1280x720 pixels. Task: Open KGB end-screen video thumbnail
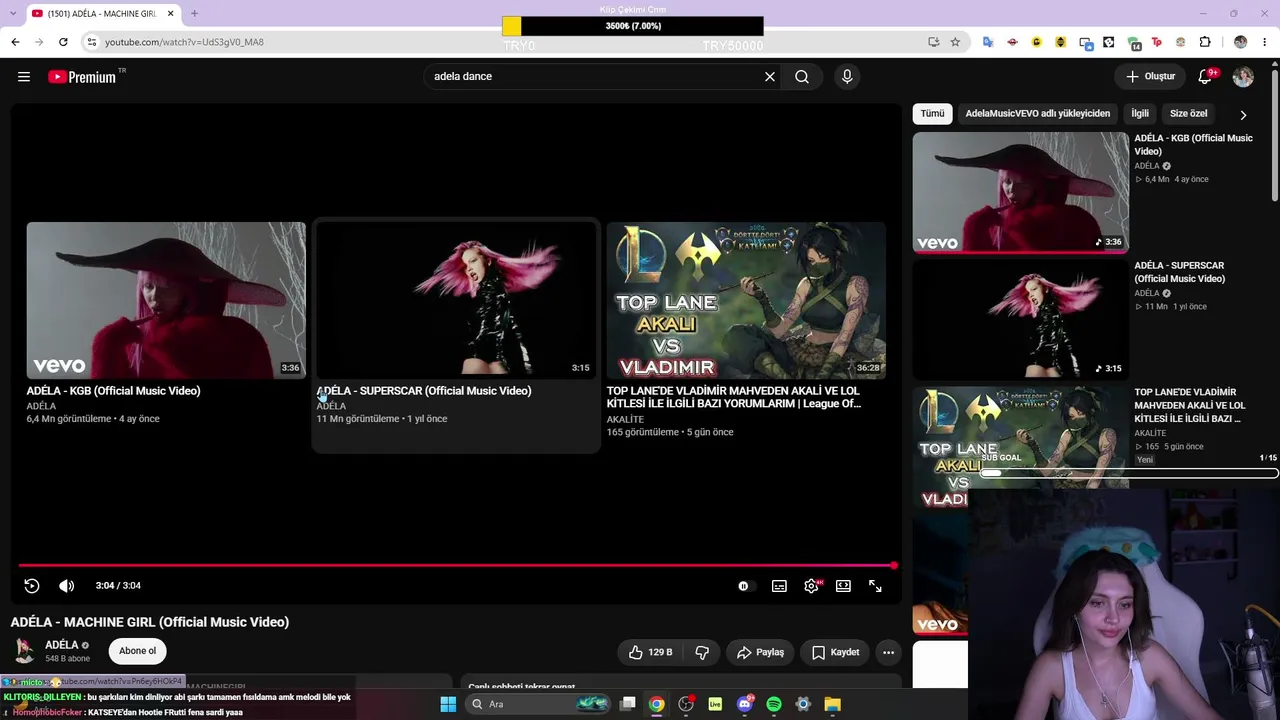coord(166,301)
